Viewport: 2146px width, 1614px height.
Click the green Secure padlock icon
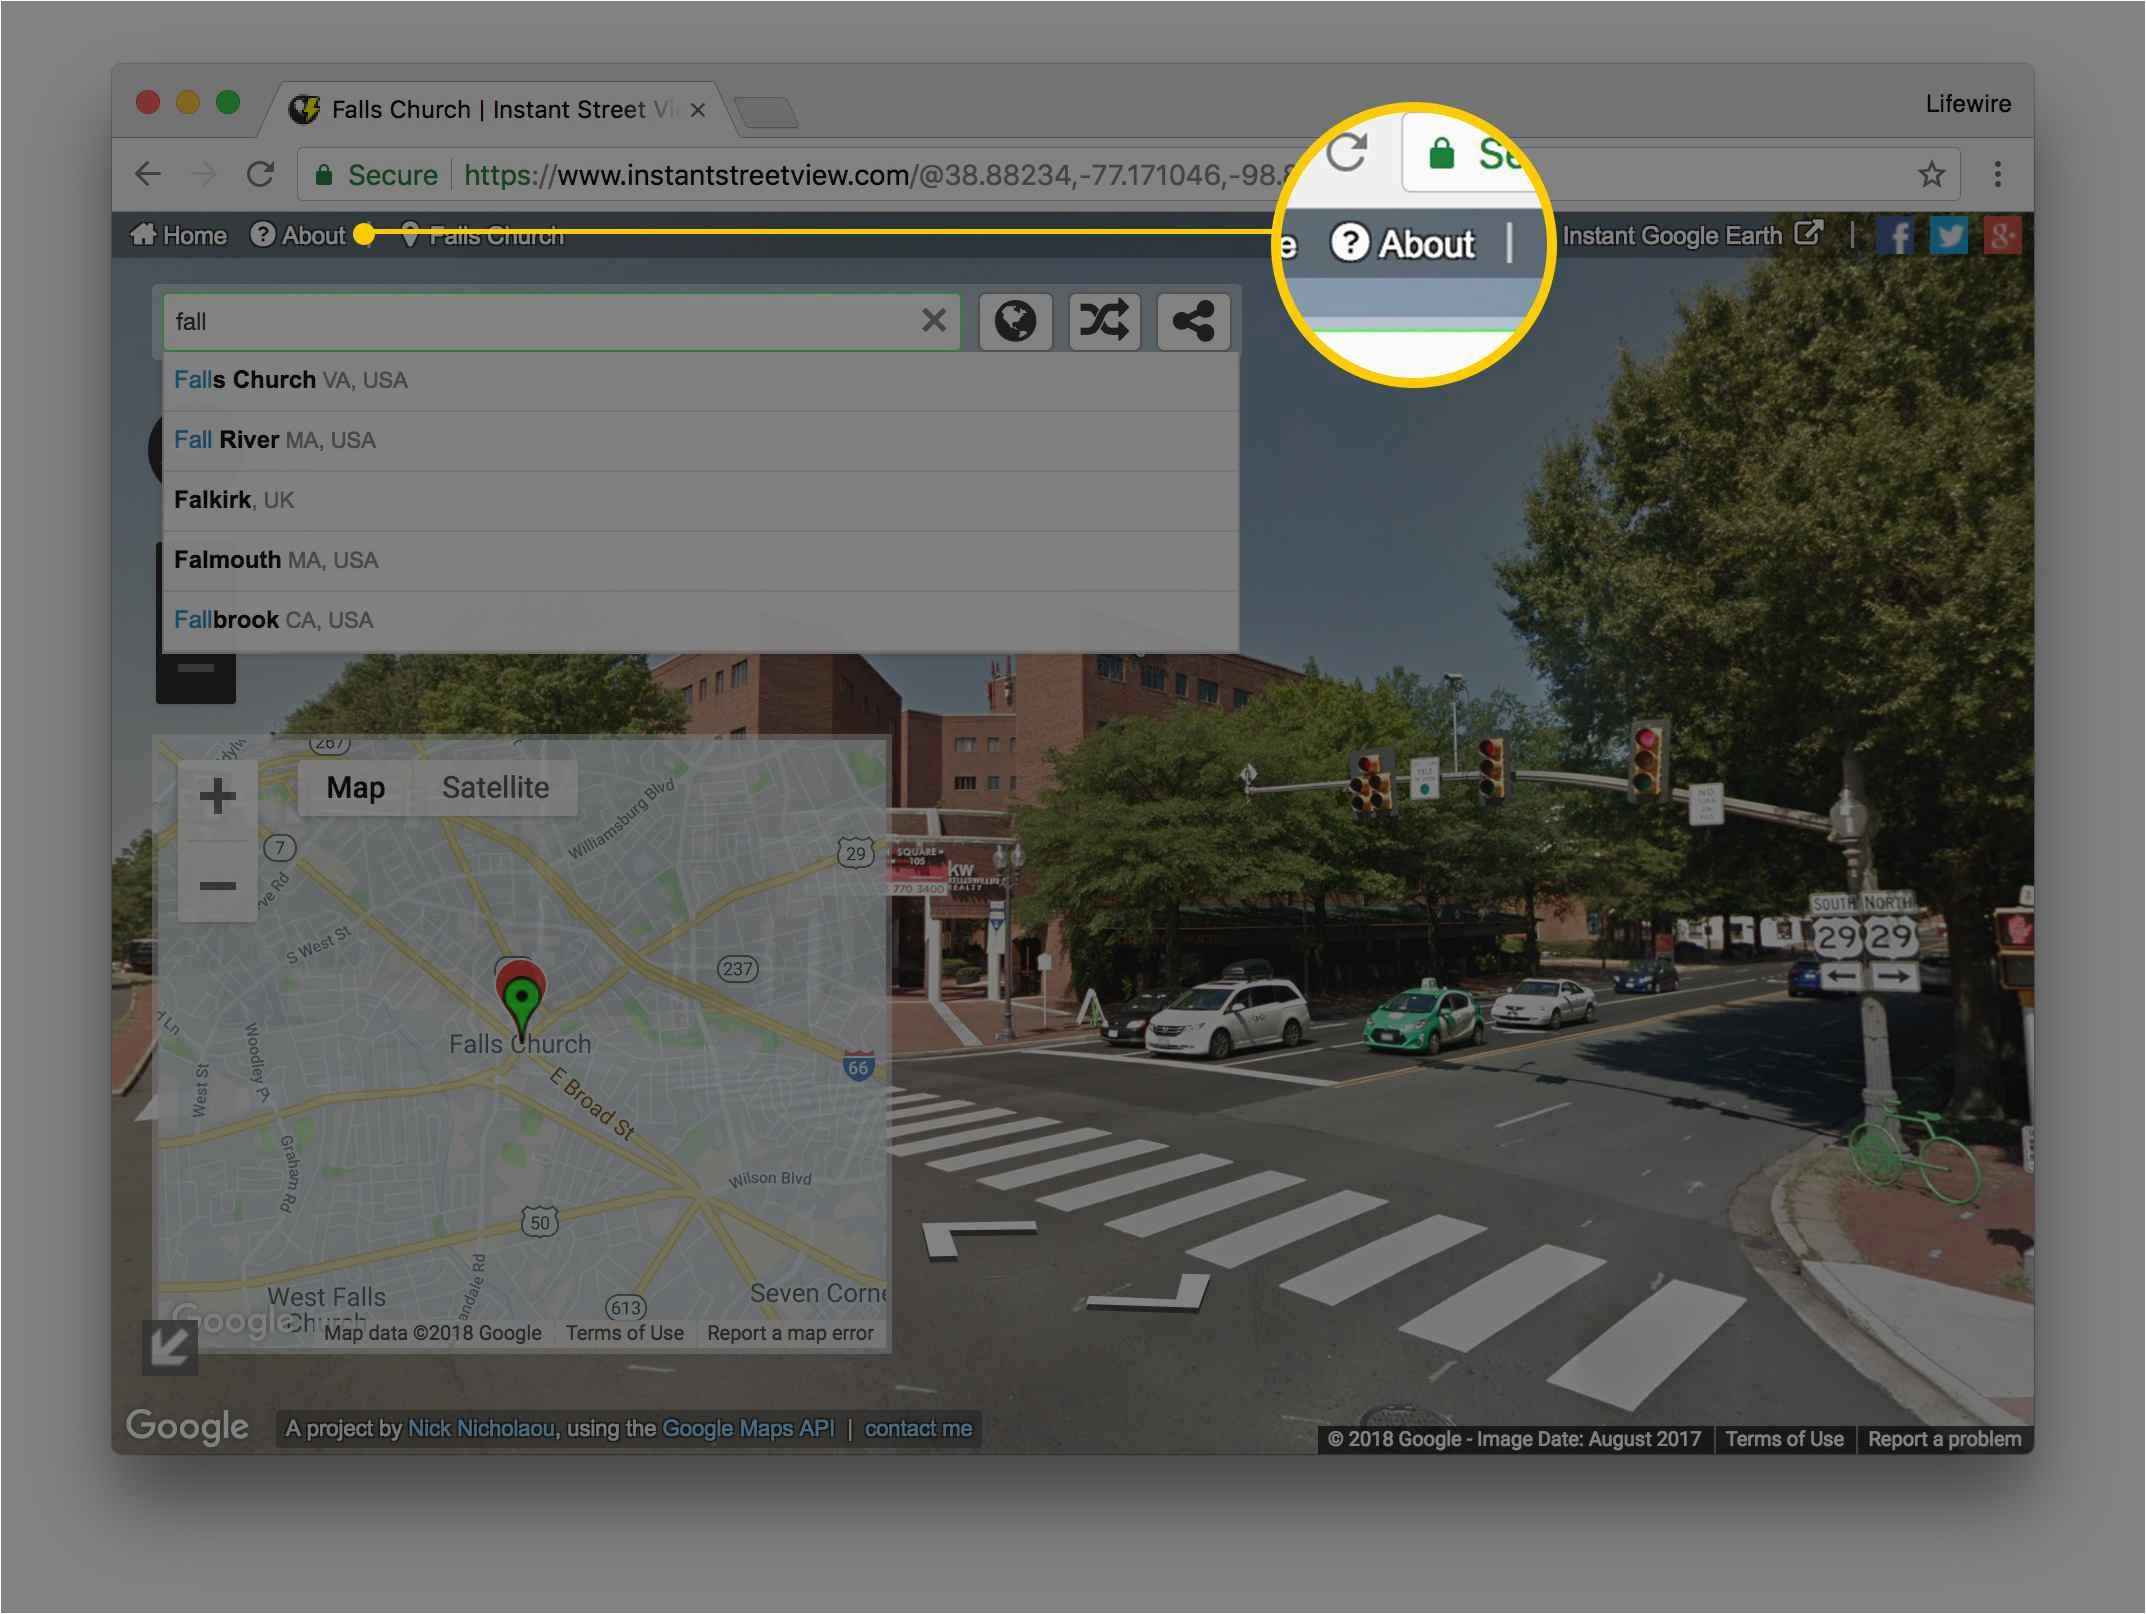[x=323, y=175]
